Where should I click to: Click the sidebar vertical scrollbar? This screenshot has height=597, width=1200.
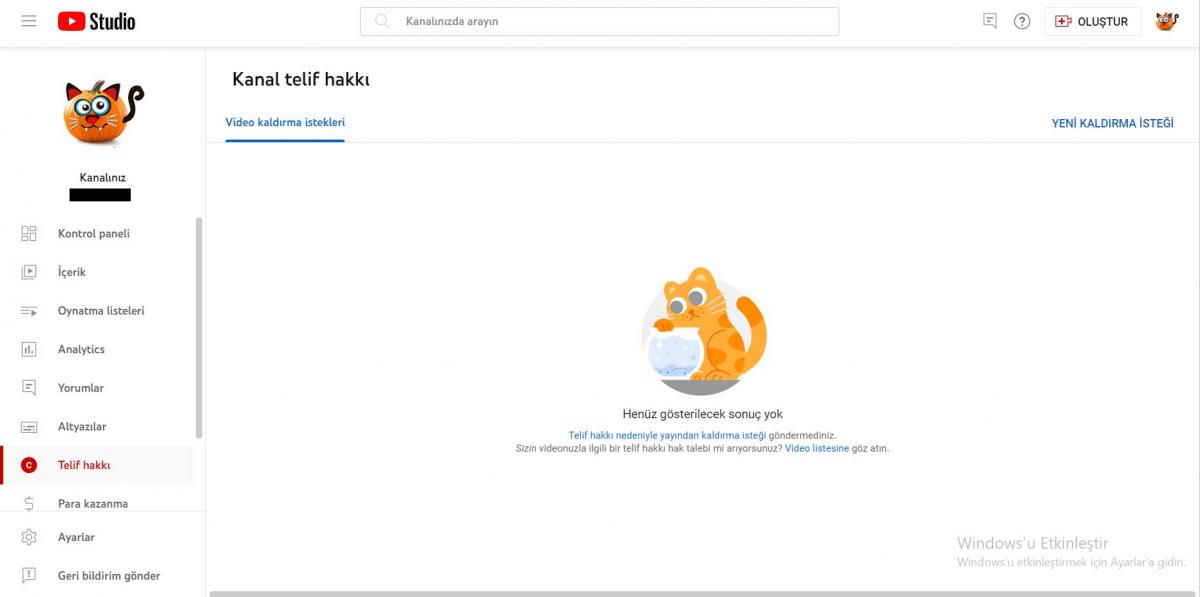[199, 327]
